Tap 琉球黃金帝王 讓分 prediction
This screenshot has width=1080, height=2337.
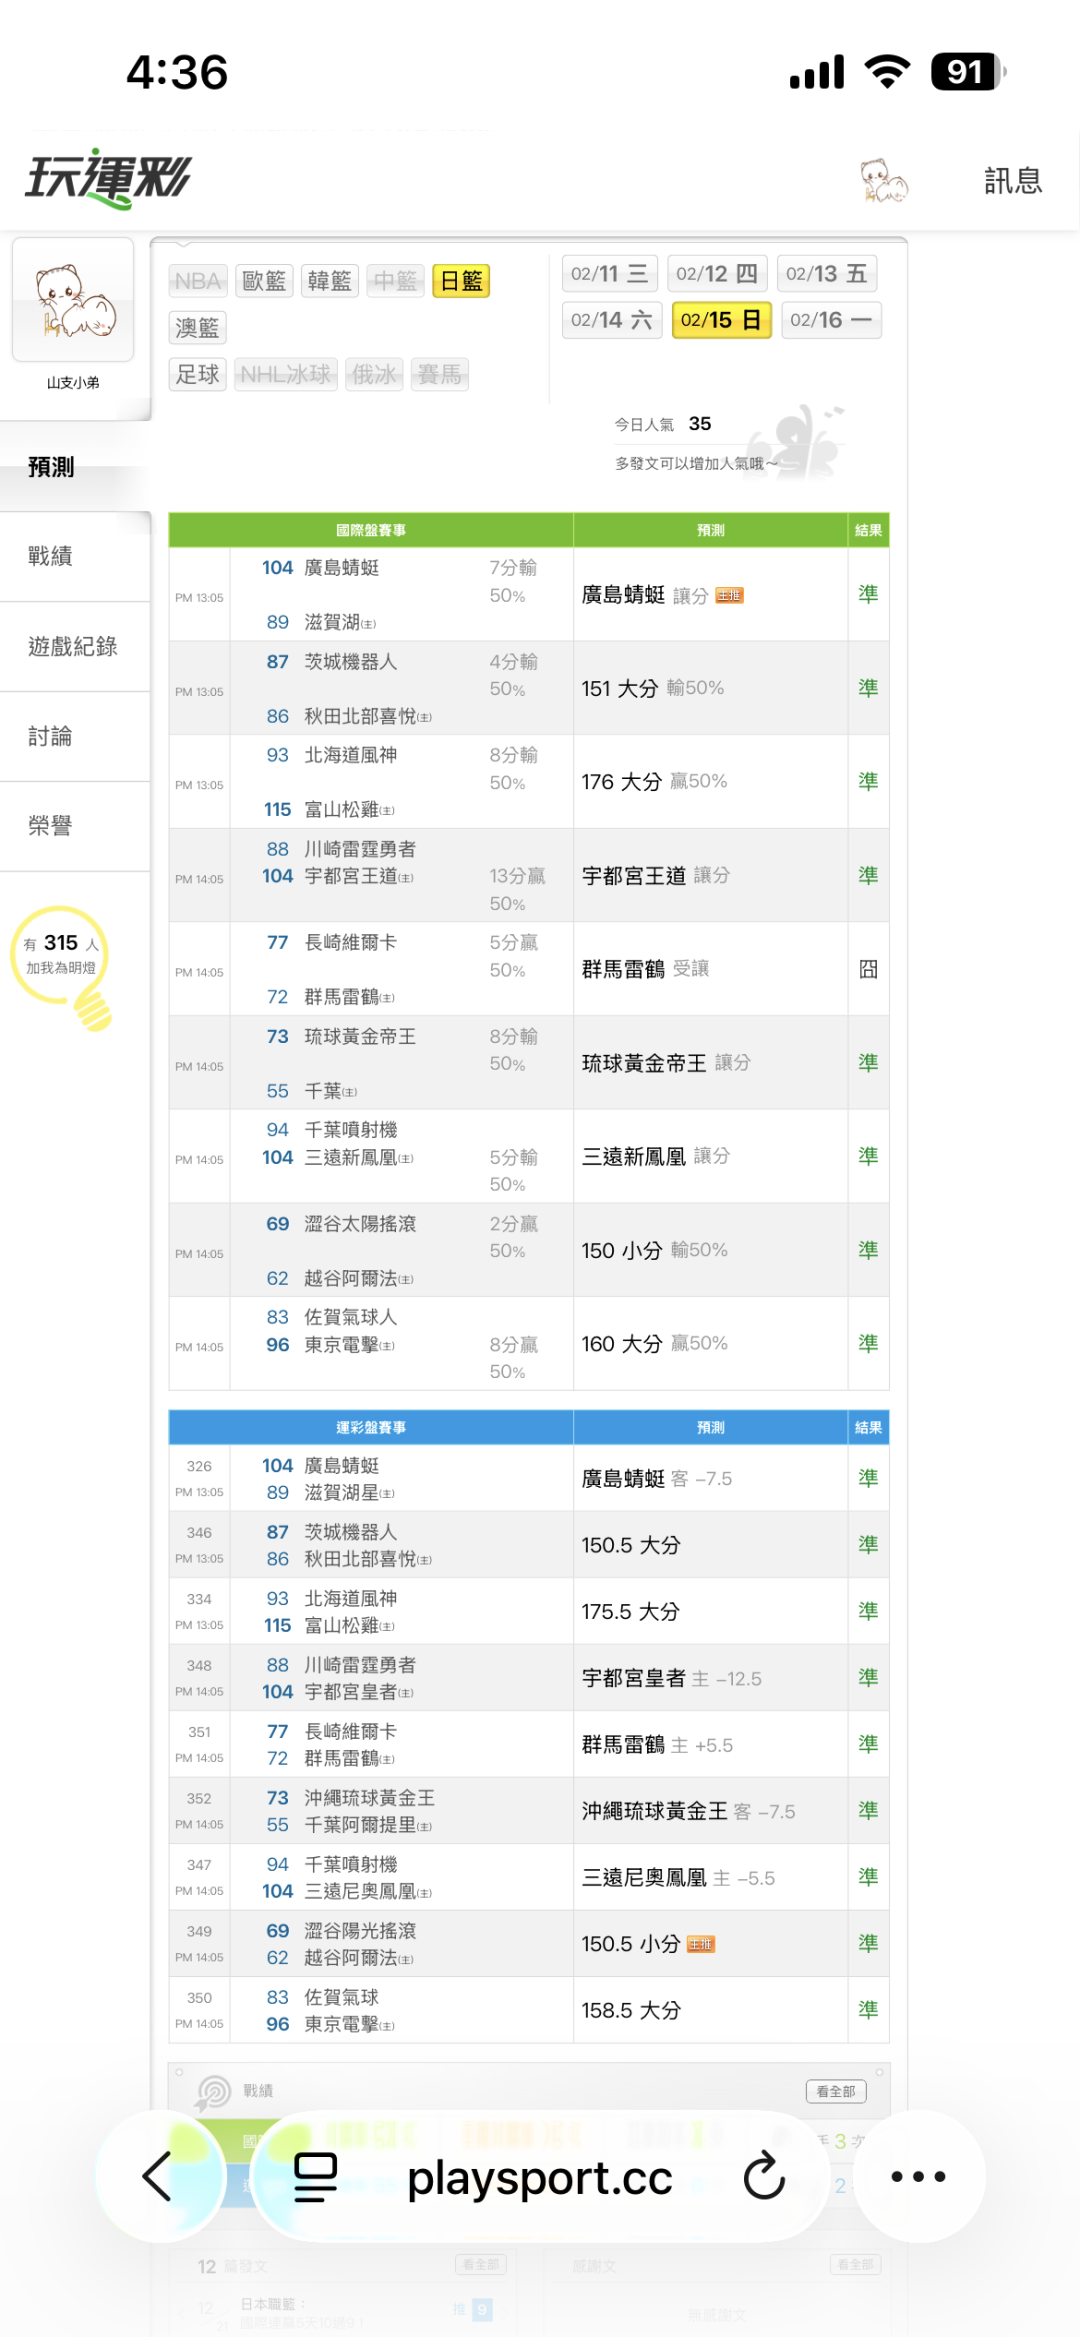(x=666, y=1062)
